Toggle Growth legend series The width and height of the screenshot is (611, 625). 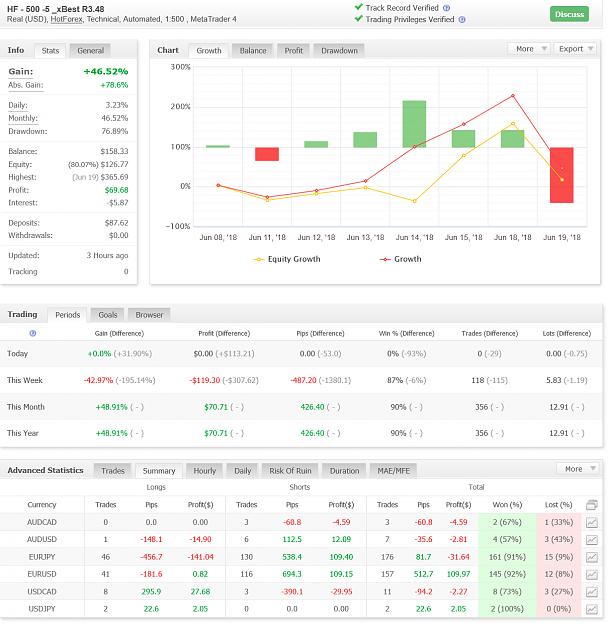coord(400,259)
